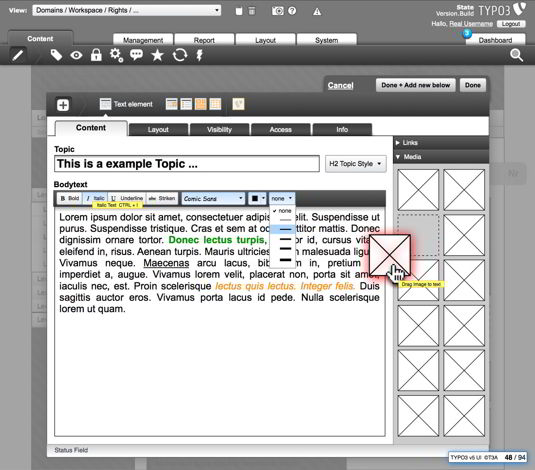Click the blue notification badge on Dashboard
Image resolution: width=535 pixels, height=470 pixels.
coord(467,33)
